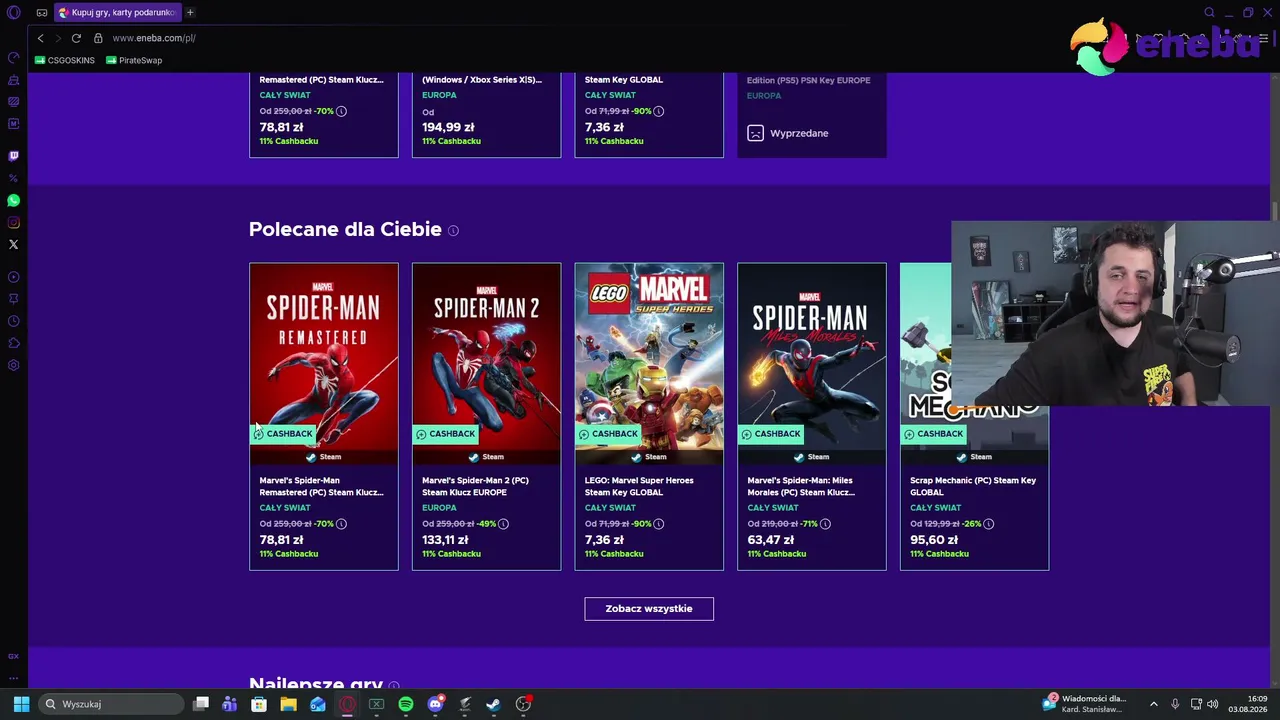Screen dimensions: 1280x720
Task: Open the Player icon in sidebar
Action: point(14,277)
